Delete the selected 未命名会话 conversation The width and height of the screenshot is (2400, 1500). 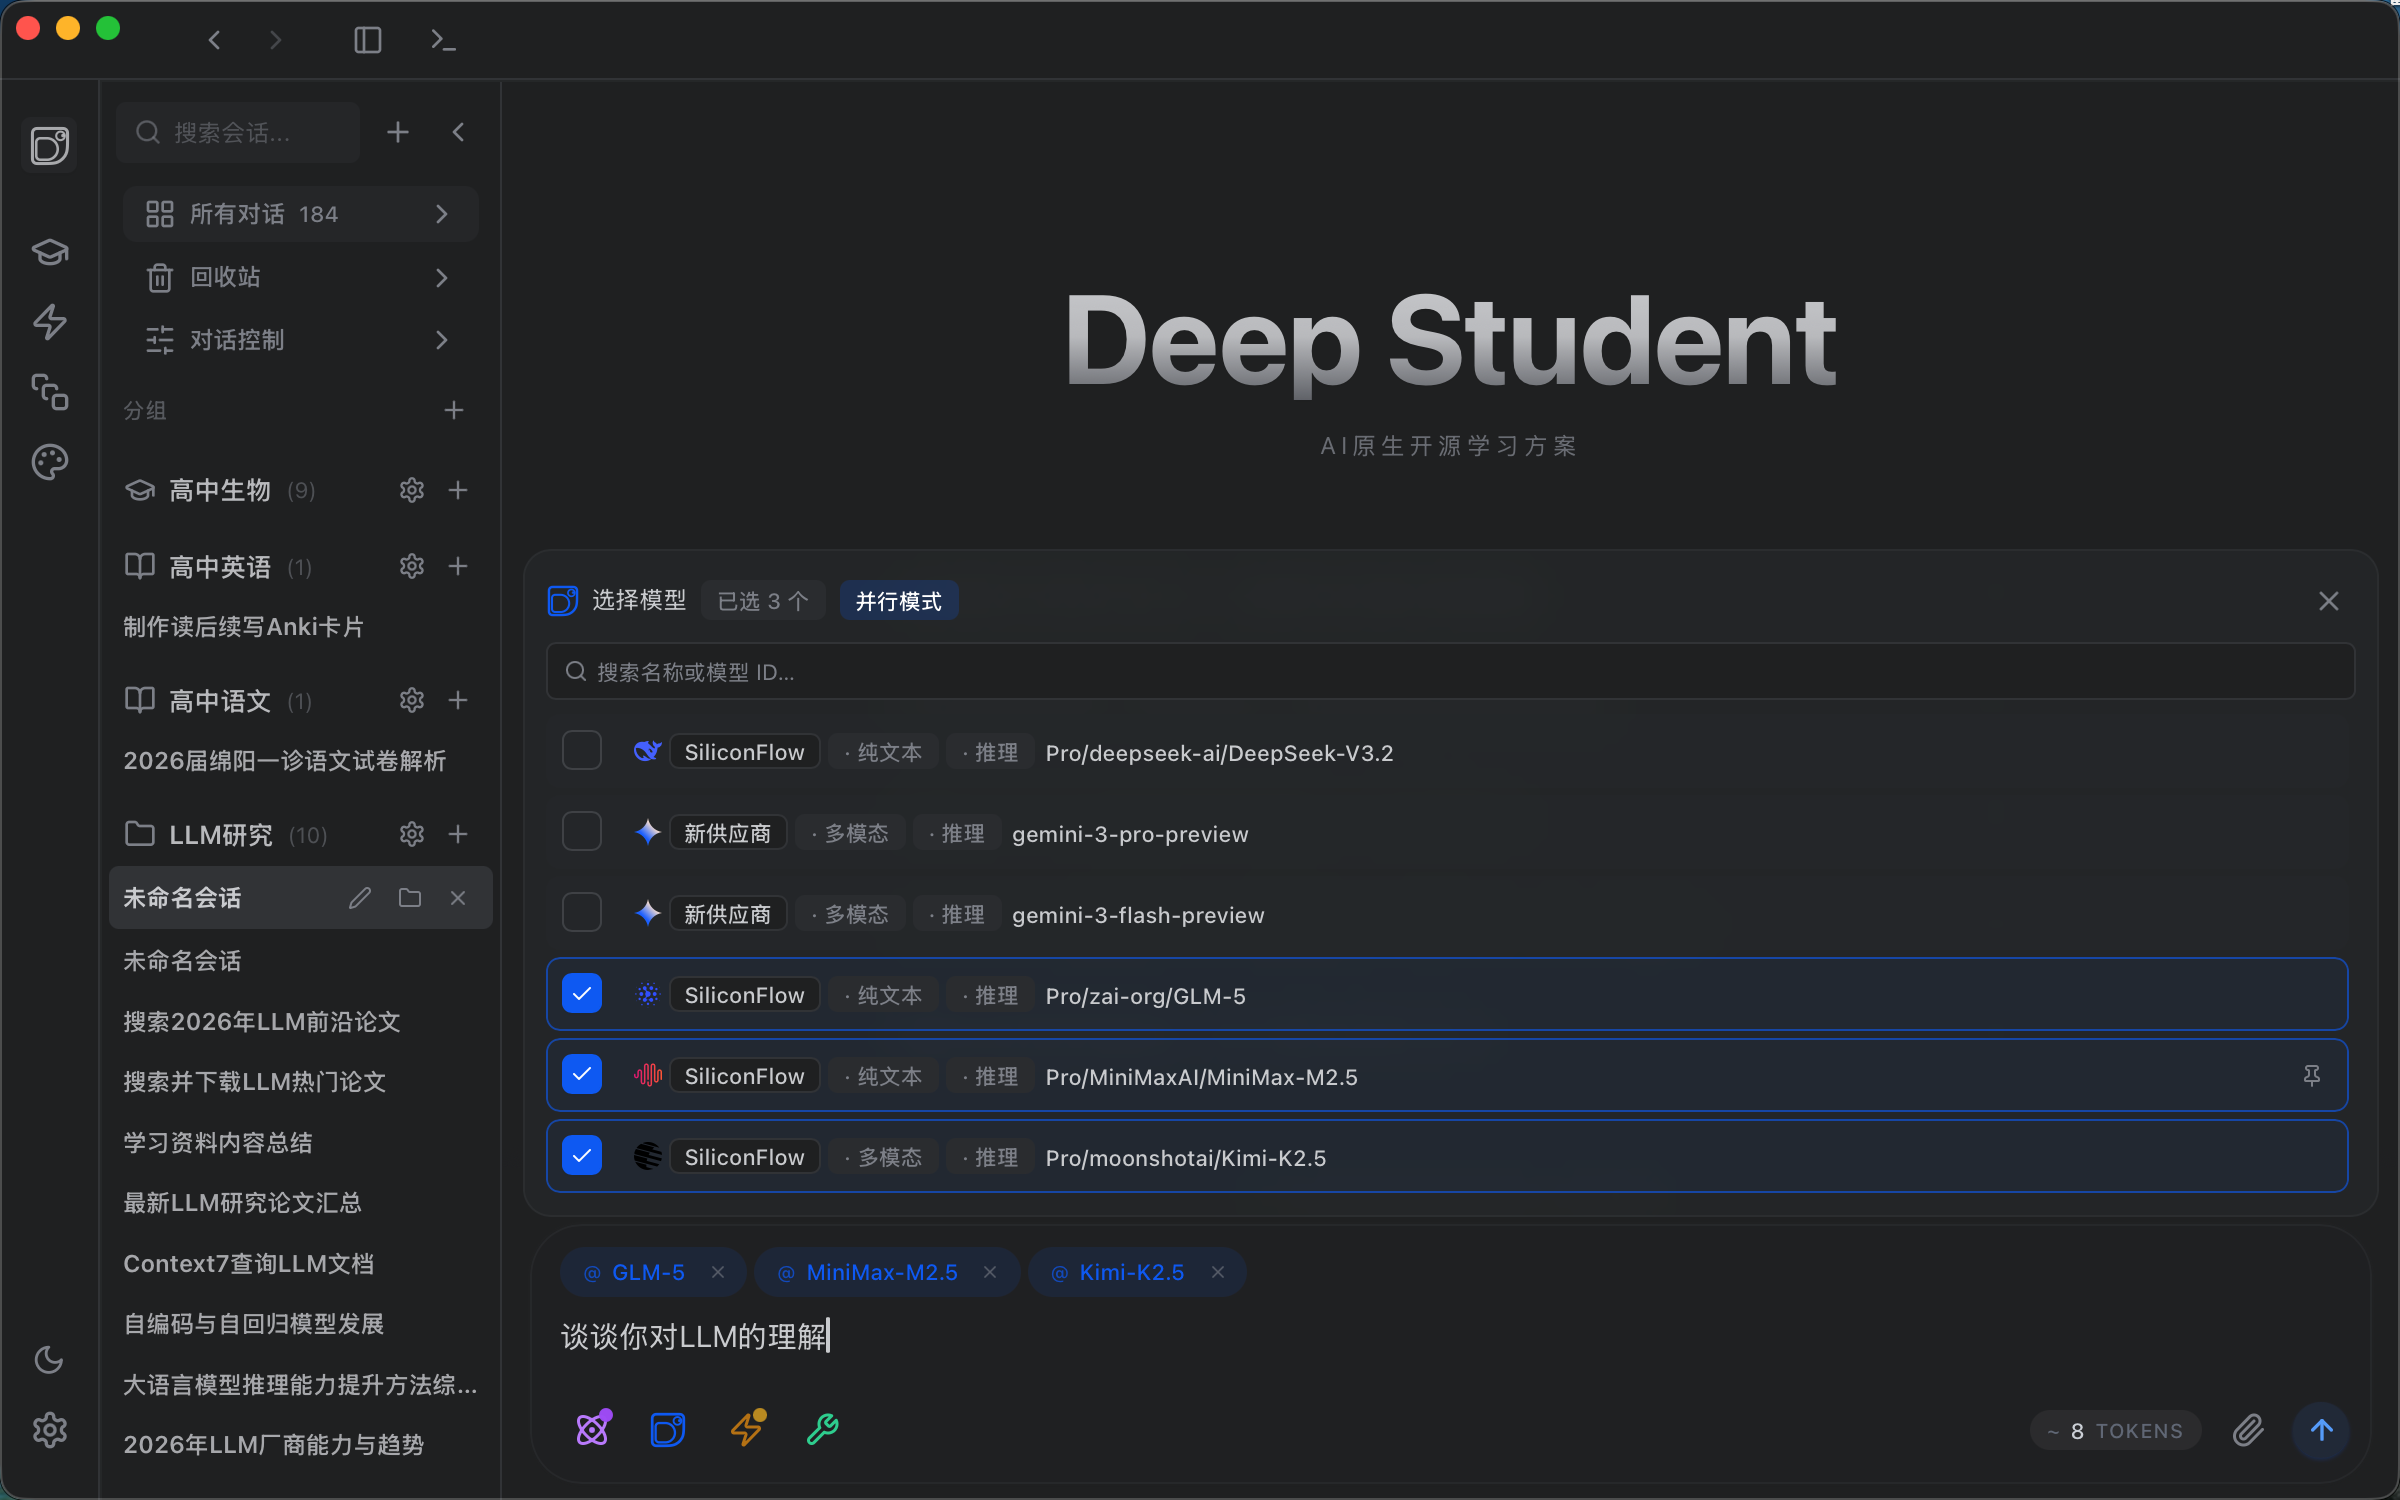458,898
